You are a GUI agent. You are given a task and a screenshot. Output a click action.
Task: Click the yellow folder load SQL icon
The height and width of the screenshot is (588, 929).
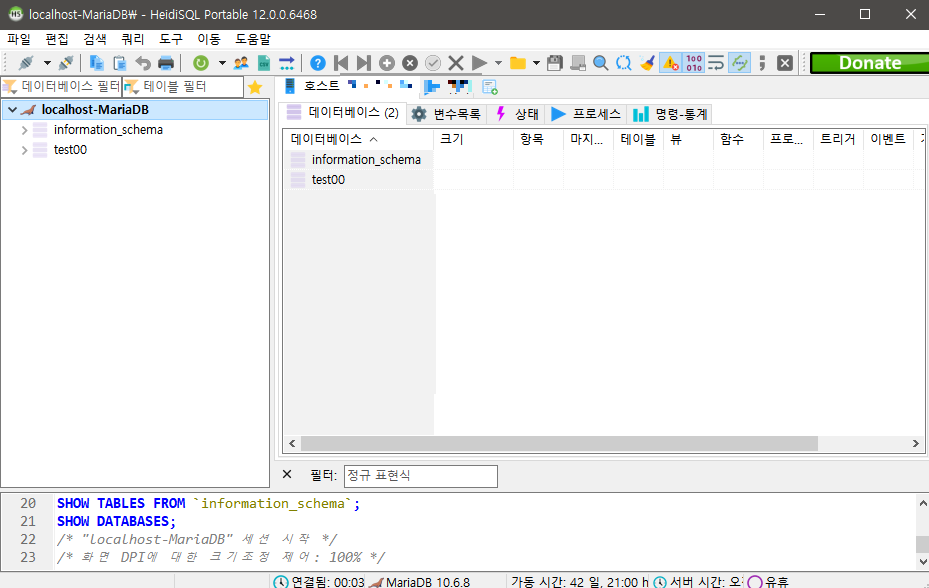tap(518, 63)
